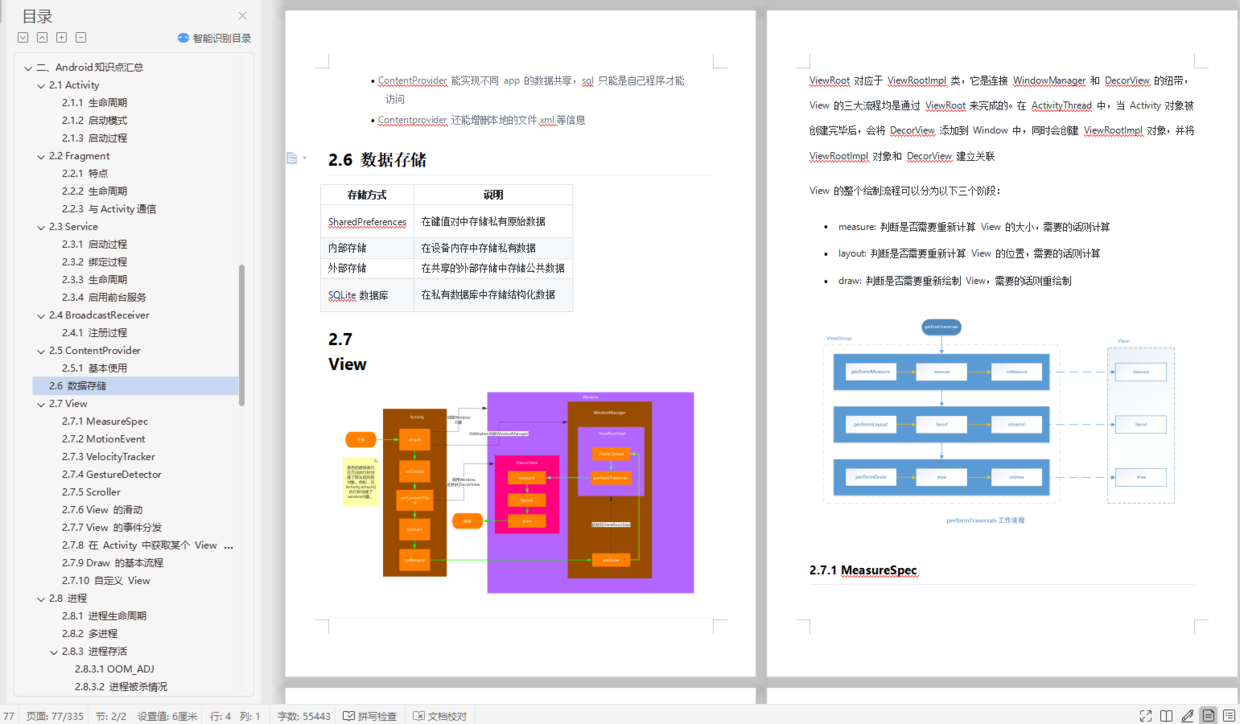
Task: Collapse 二、Android 知识点汇总 tree node
Action: pyautogui.click(x=29, y=68)
